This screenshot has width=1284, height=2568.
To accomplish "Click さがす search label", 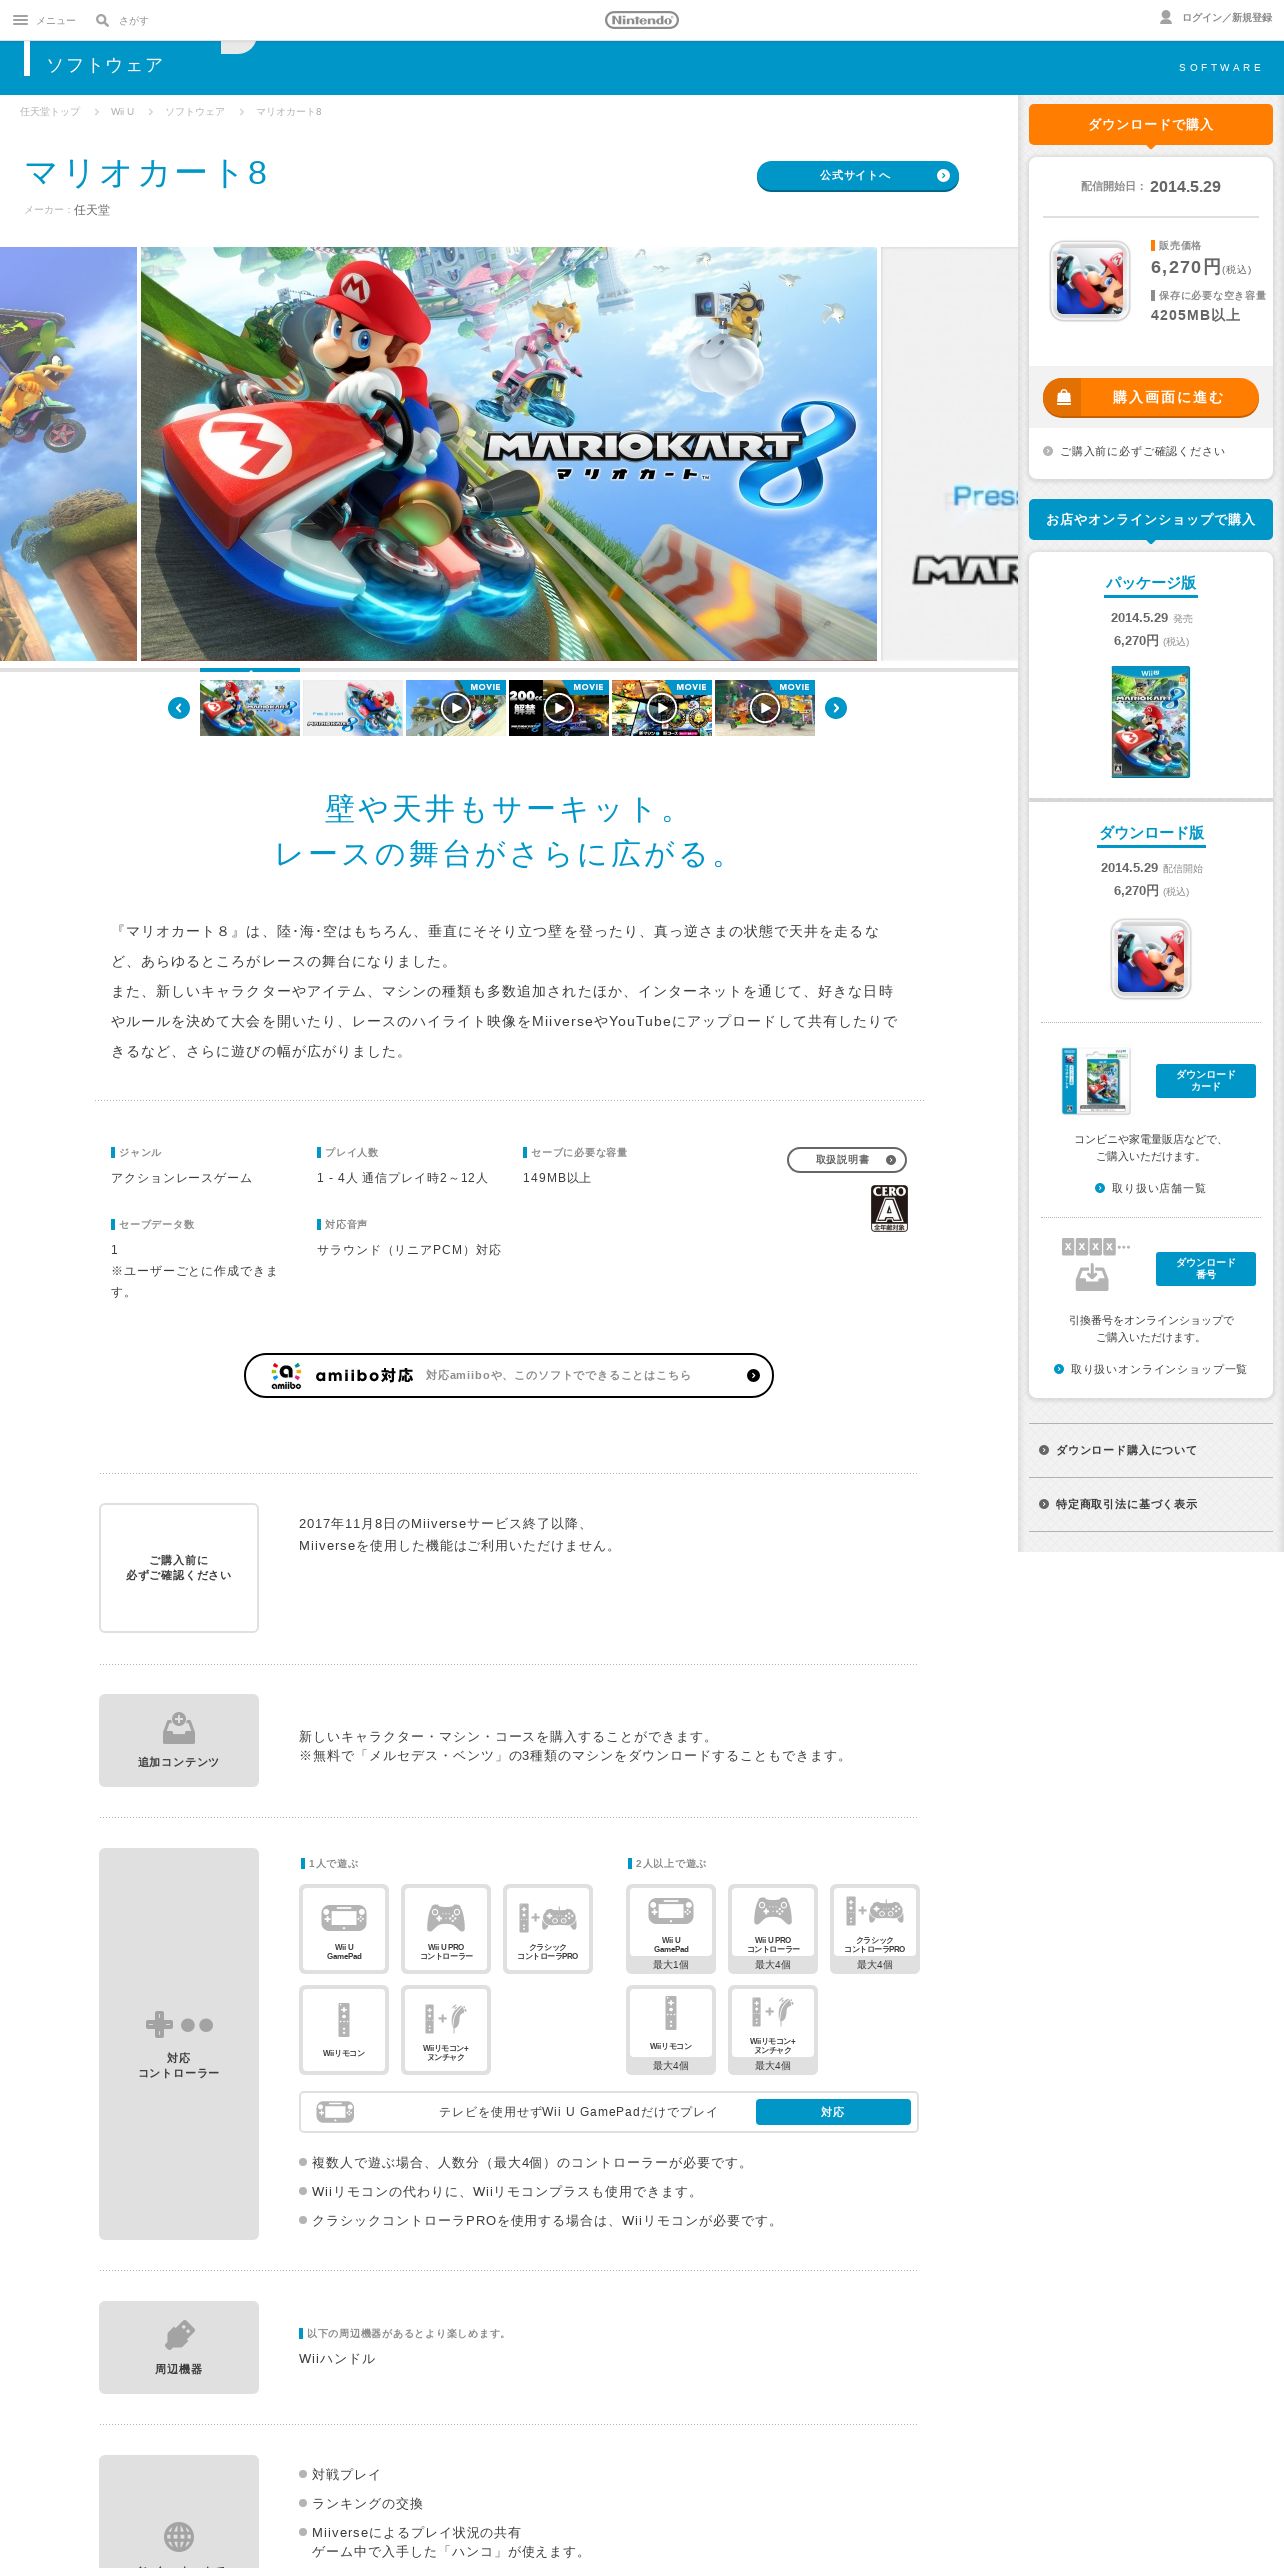I will tap(133, 20).
